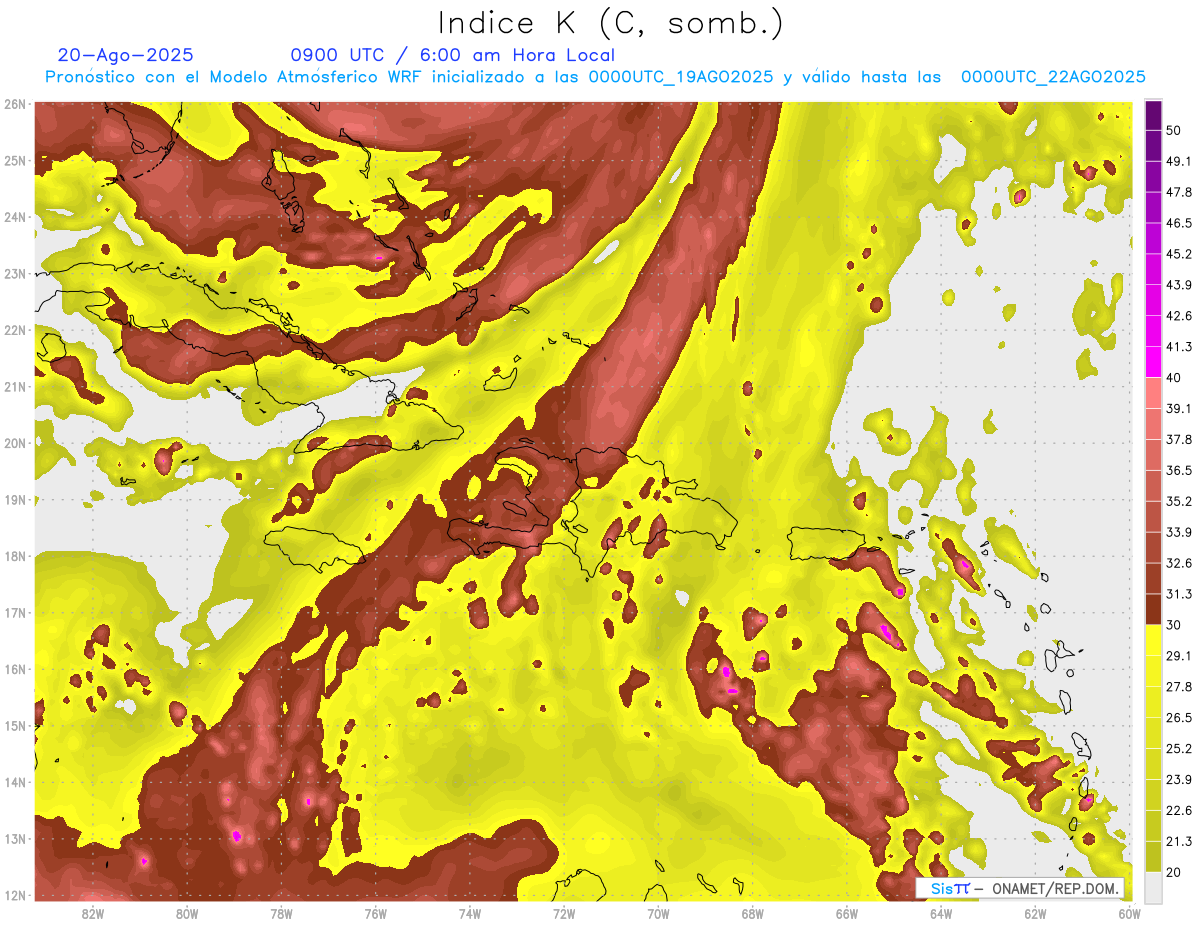The height and width of the screenshot is (927, 1200).
Task: Click the latitude label "20N"
Action: (15, 443)
